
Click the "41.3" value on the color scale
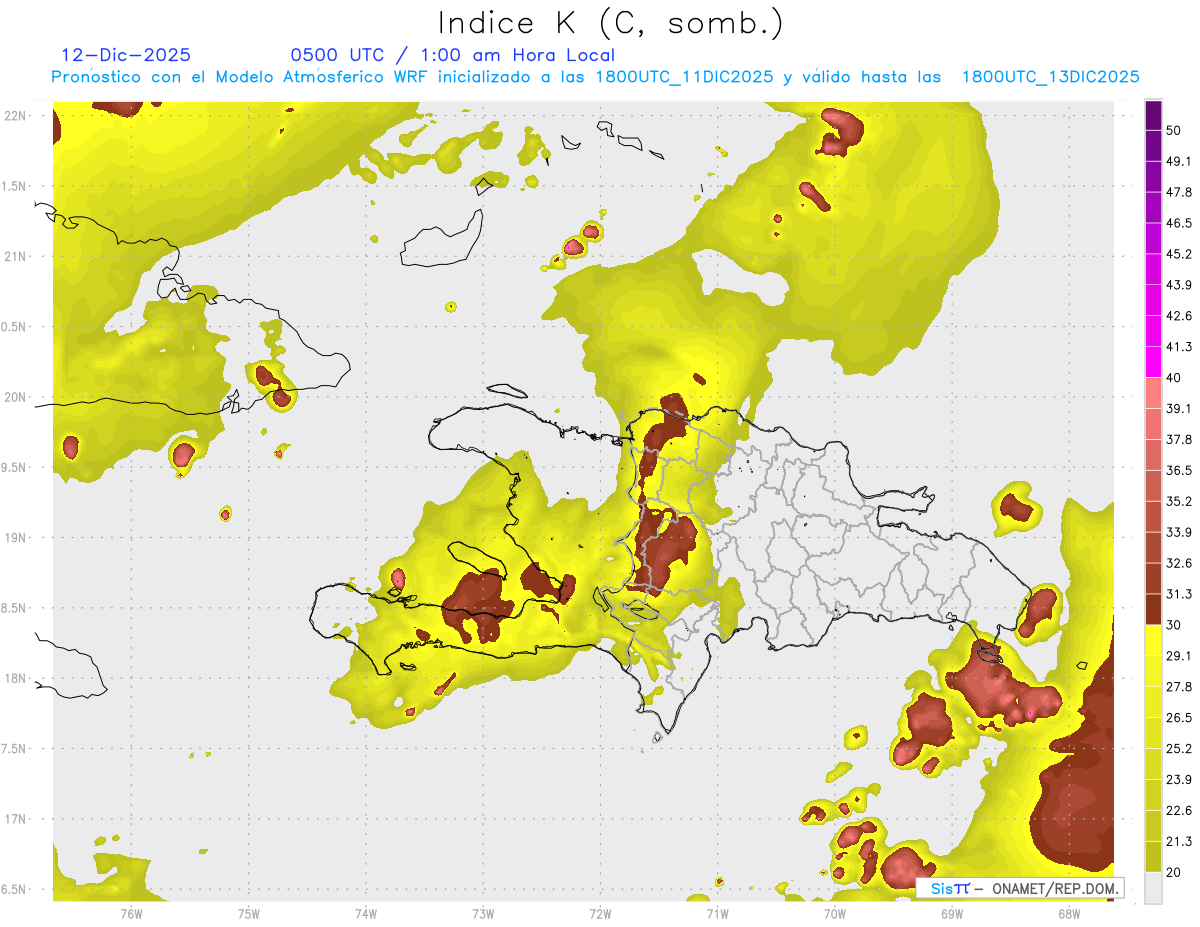[1180, 347]
